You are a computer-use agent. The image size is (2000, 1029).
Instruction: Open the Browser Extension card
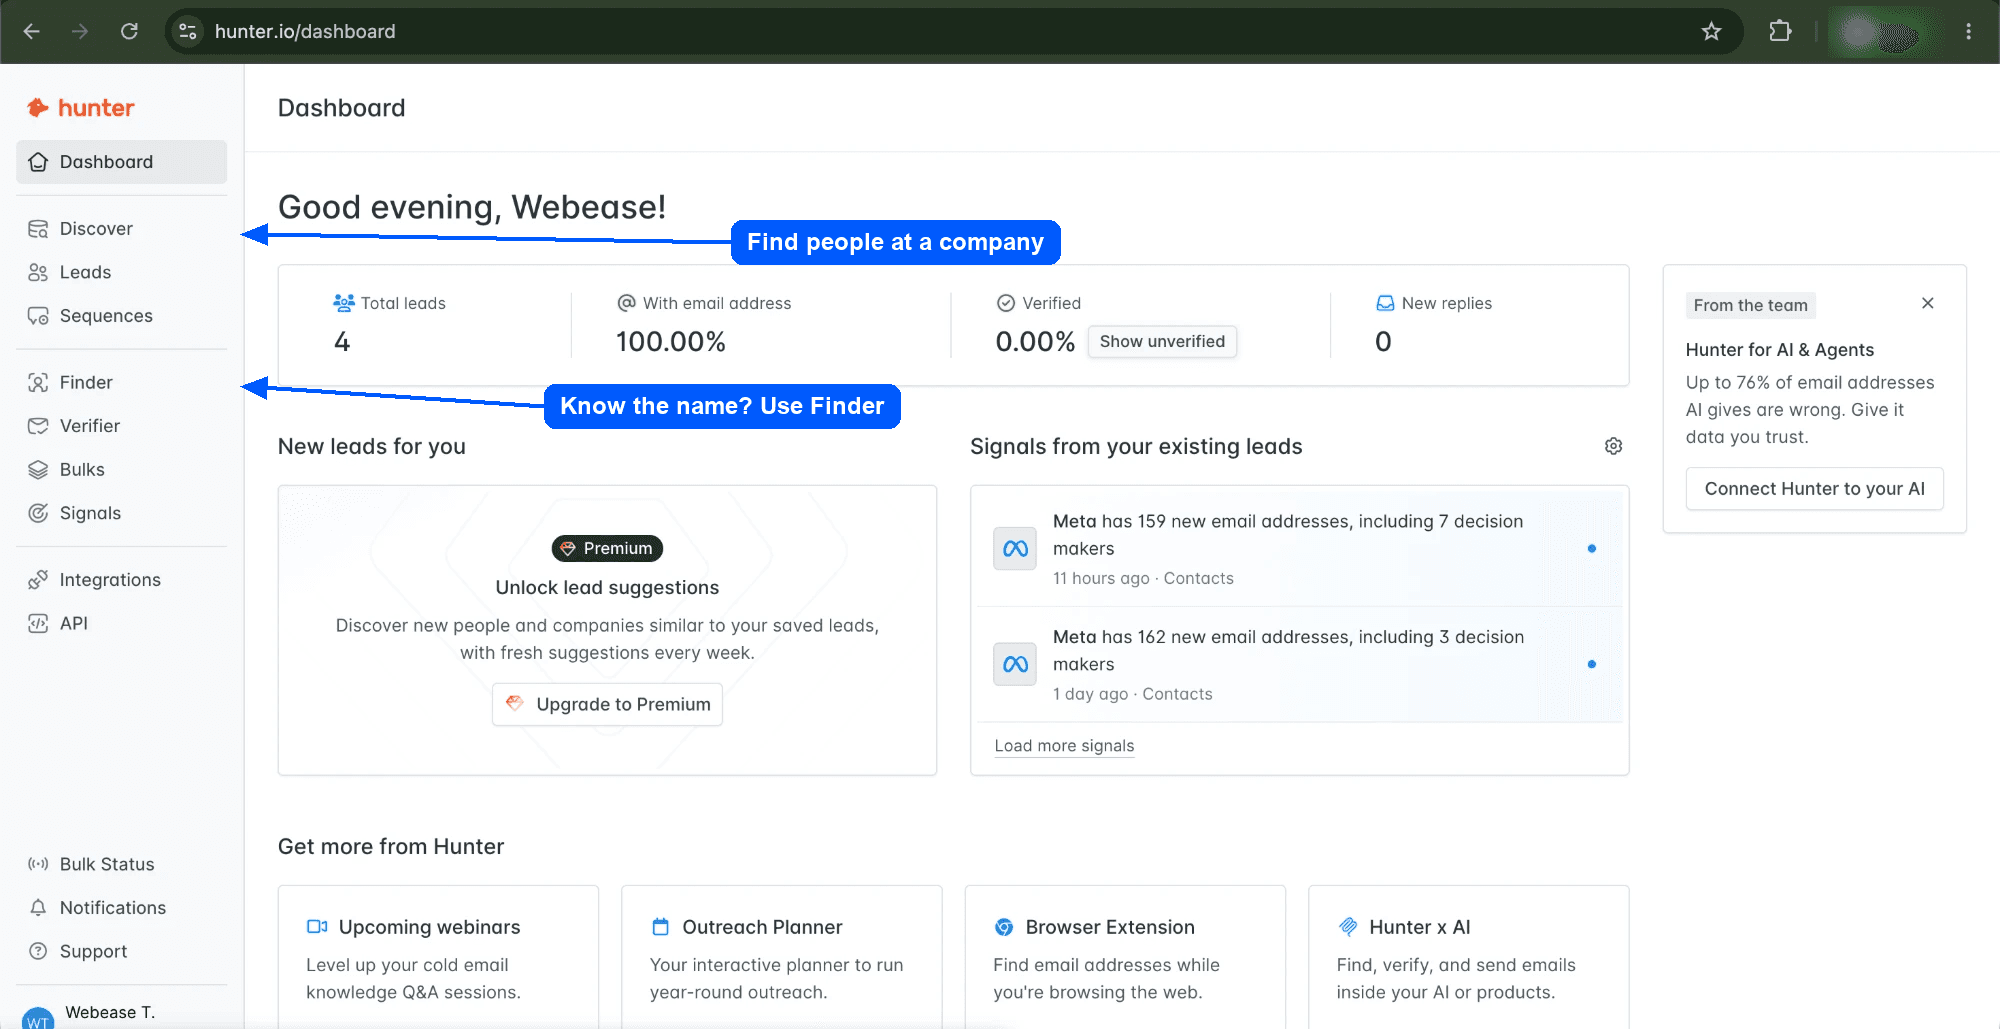(1125, 957)
